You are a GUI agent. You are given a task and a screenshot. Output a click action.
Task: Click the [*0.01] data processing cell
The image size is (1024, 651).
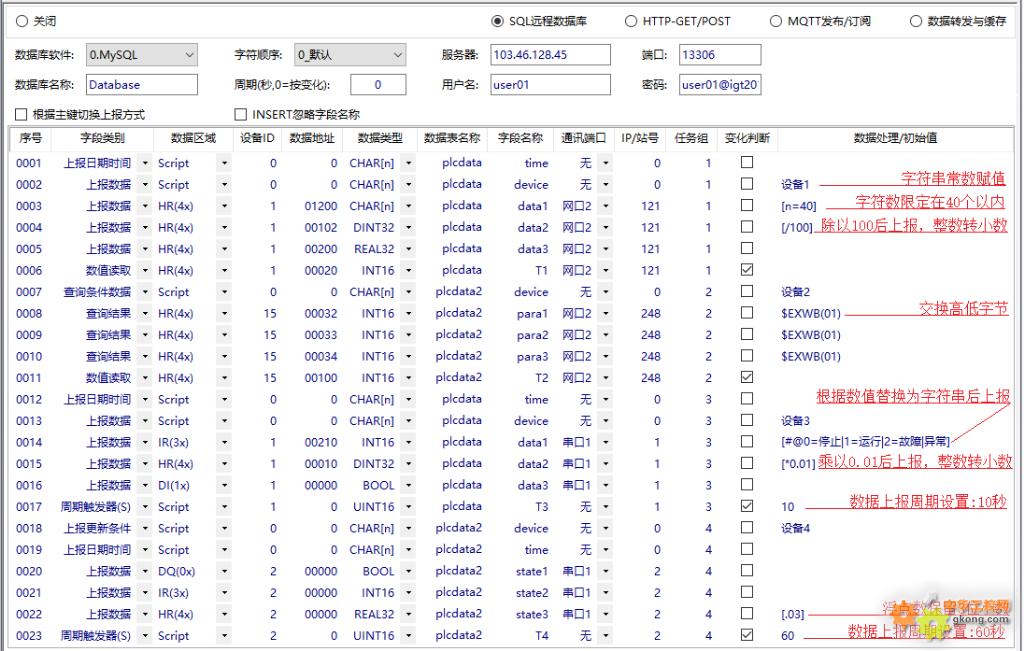tap(798, 464)
